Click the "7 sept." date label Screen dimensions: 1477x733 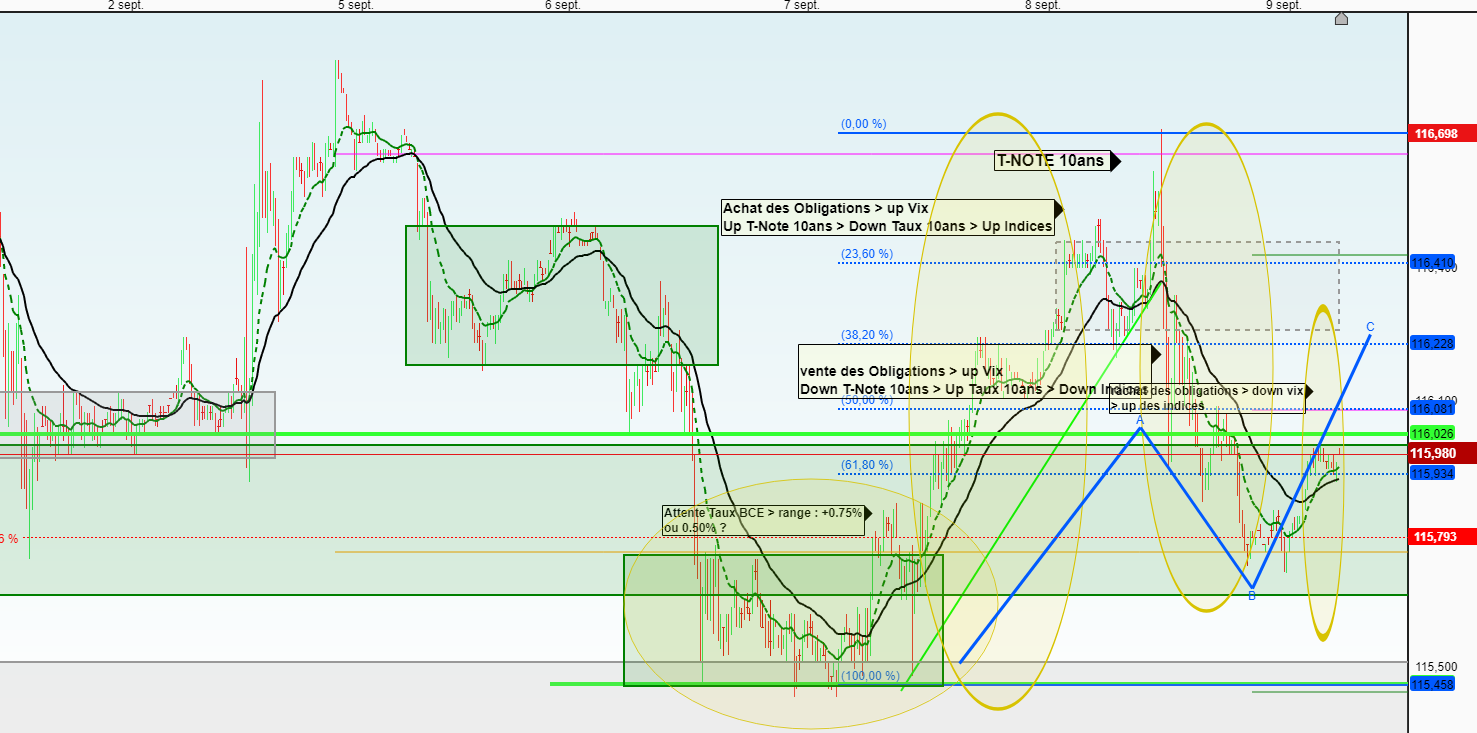tap(802, 6)
